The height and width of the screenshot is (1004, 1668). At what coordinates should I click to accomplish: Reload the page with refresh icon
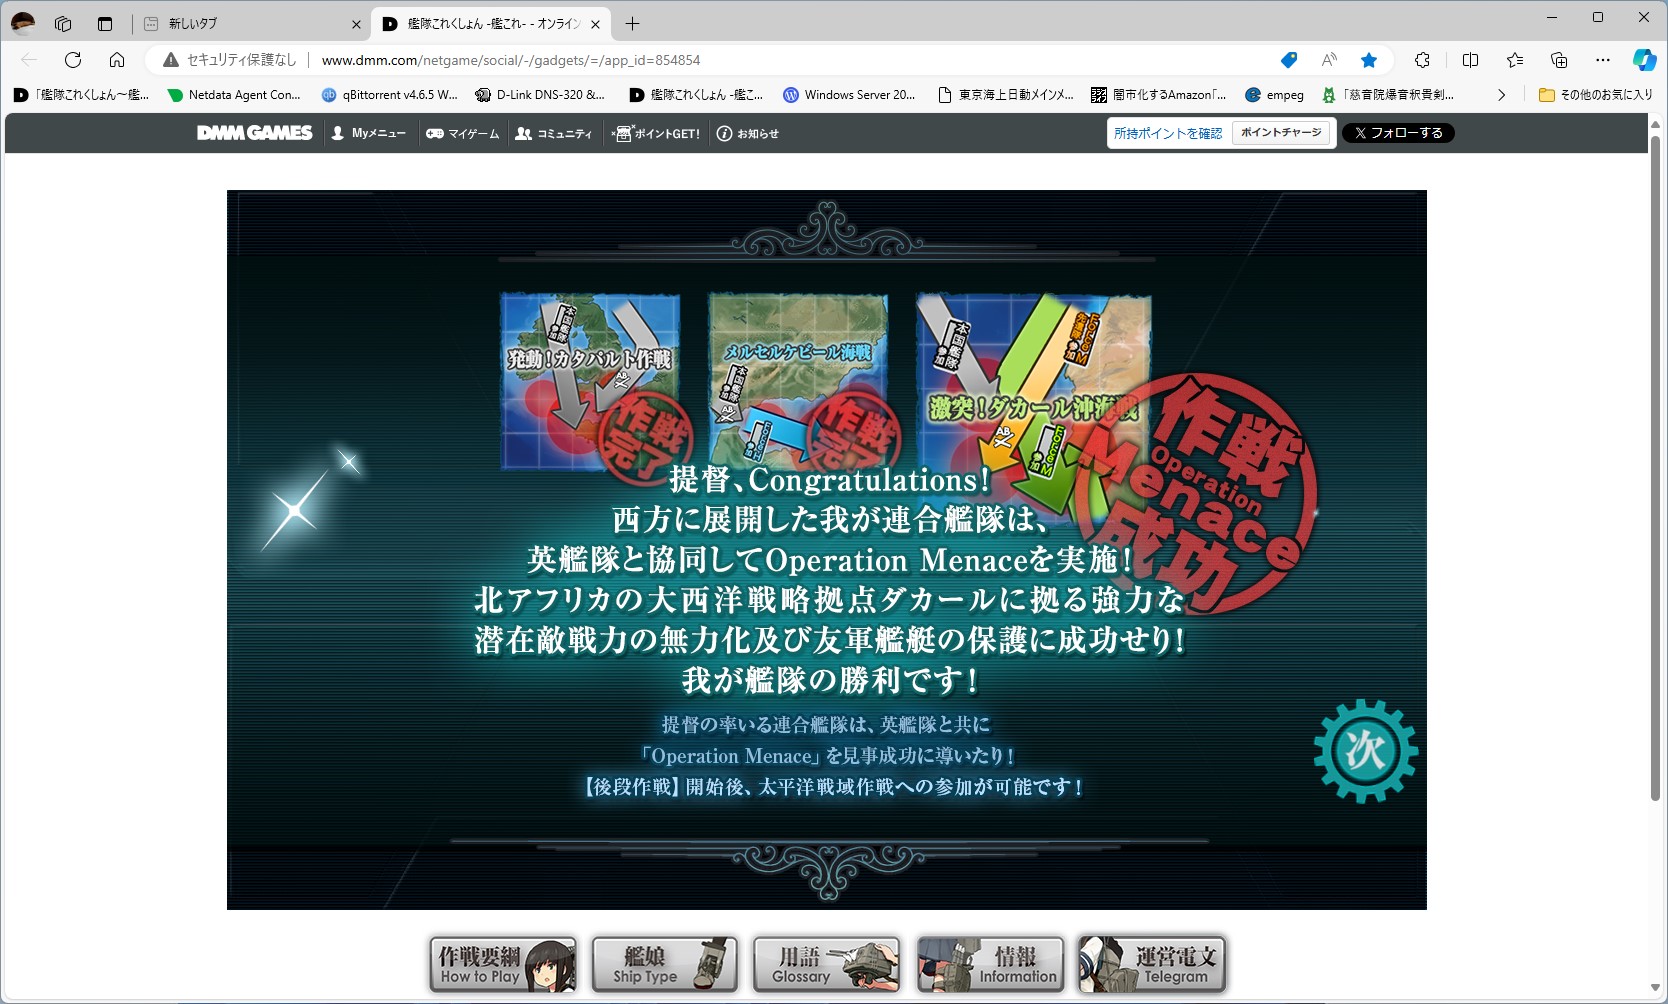click(73, 60)
